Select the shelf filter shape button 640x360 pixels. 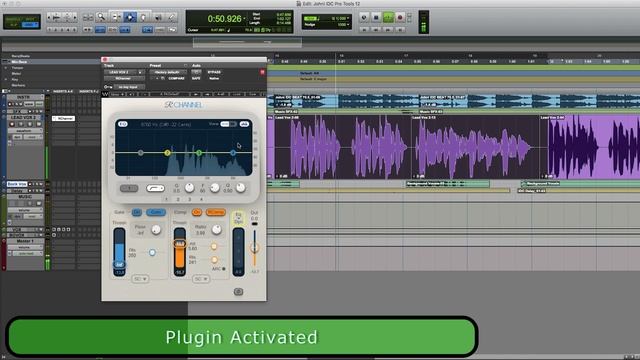[x=156, y=188]
